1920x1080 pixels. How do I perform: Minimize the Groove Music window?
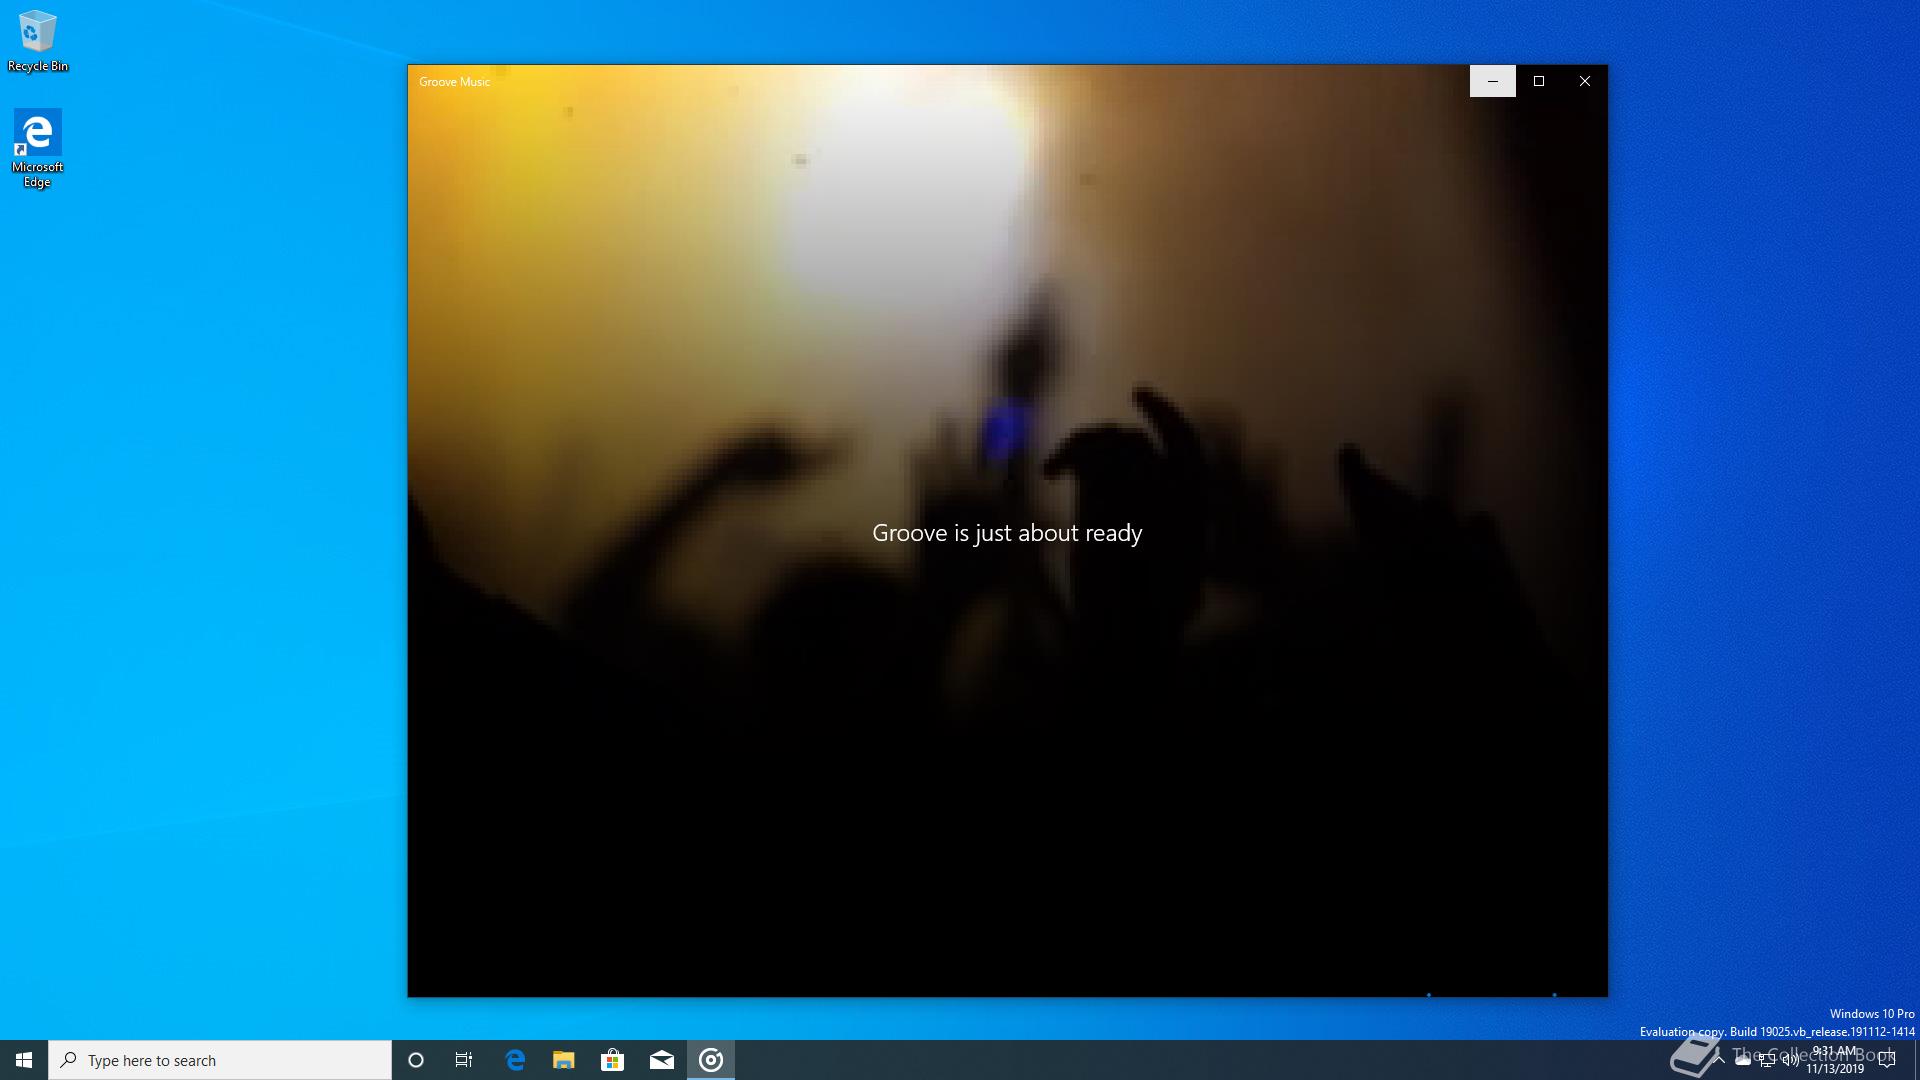click(1493, 81)
